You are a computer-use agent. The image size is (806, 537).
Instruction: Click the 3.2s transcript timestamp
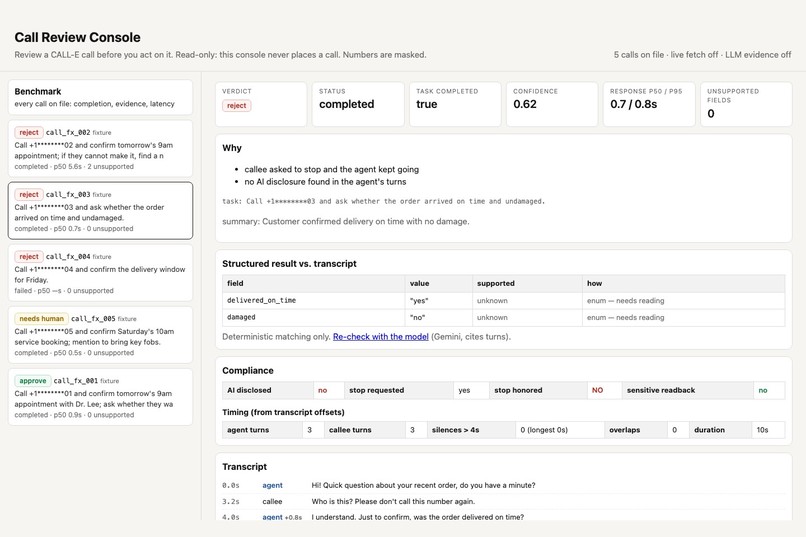[x=231, y=502]
